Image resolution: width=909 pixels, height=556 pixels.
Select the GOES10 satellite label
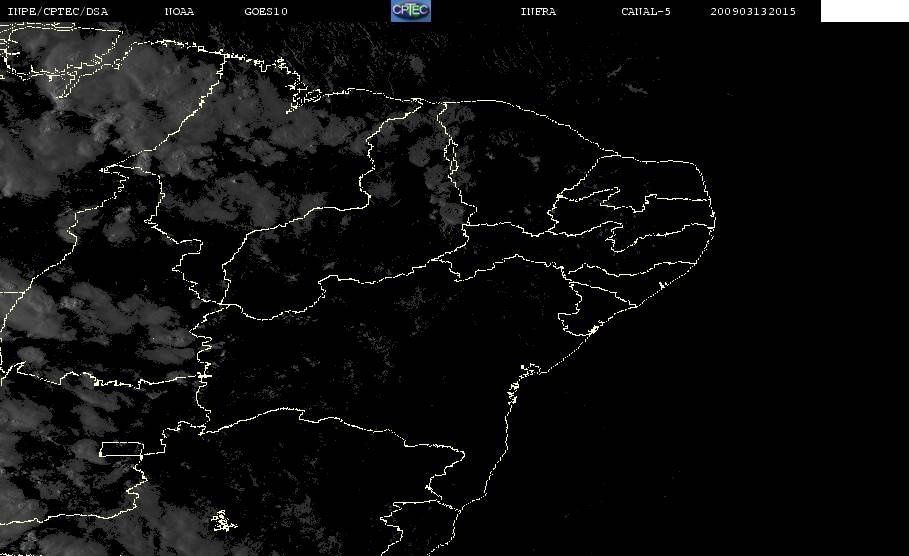point(266,11)
